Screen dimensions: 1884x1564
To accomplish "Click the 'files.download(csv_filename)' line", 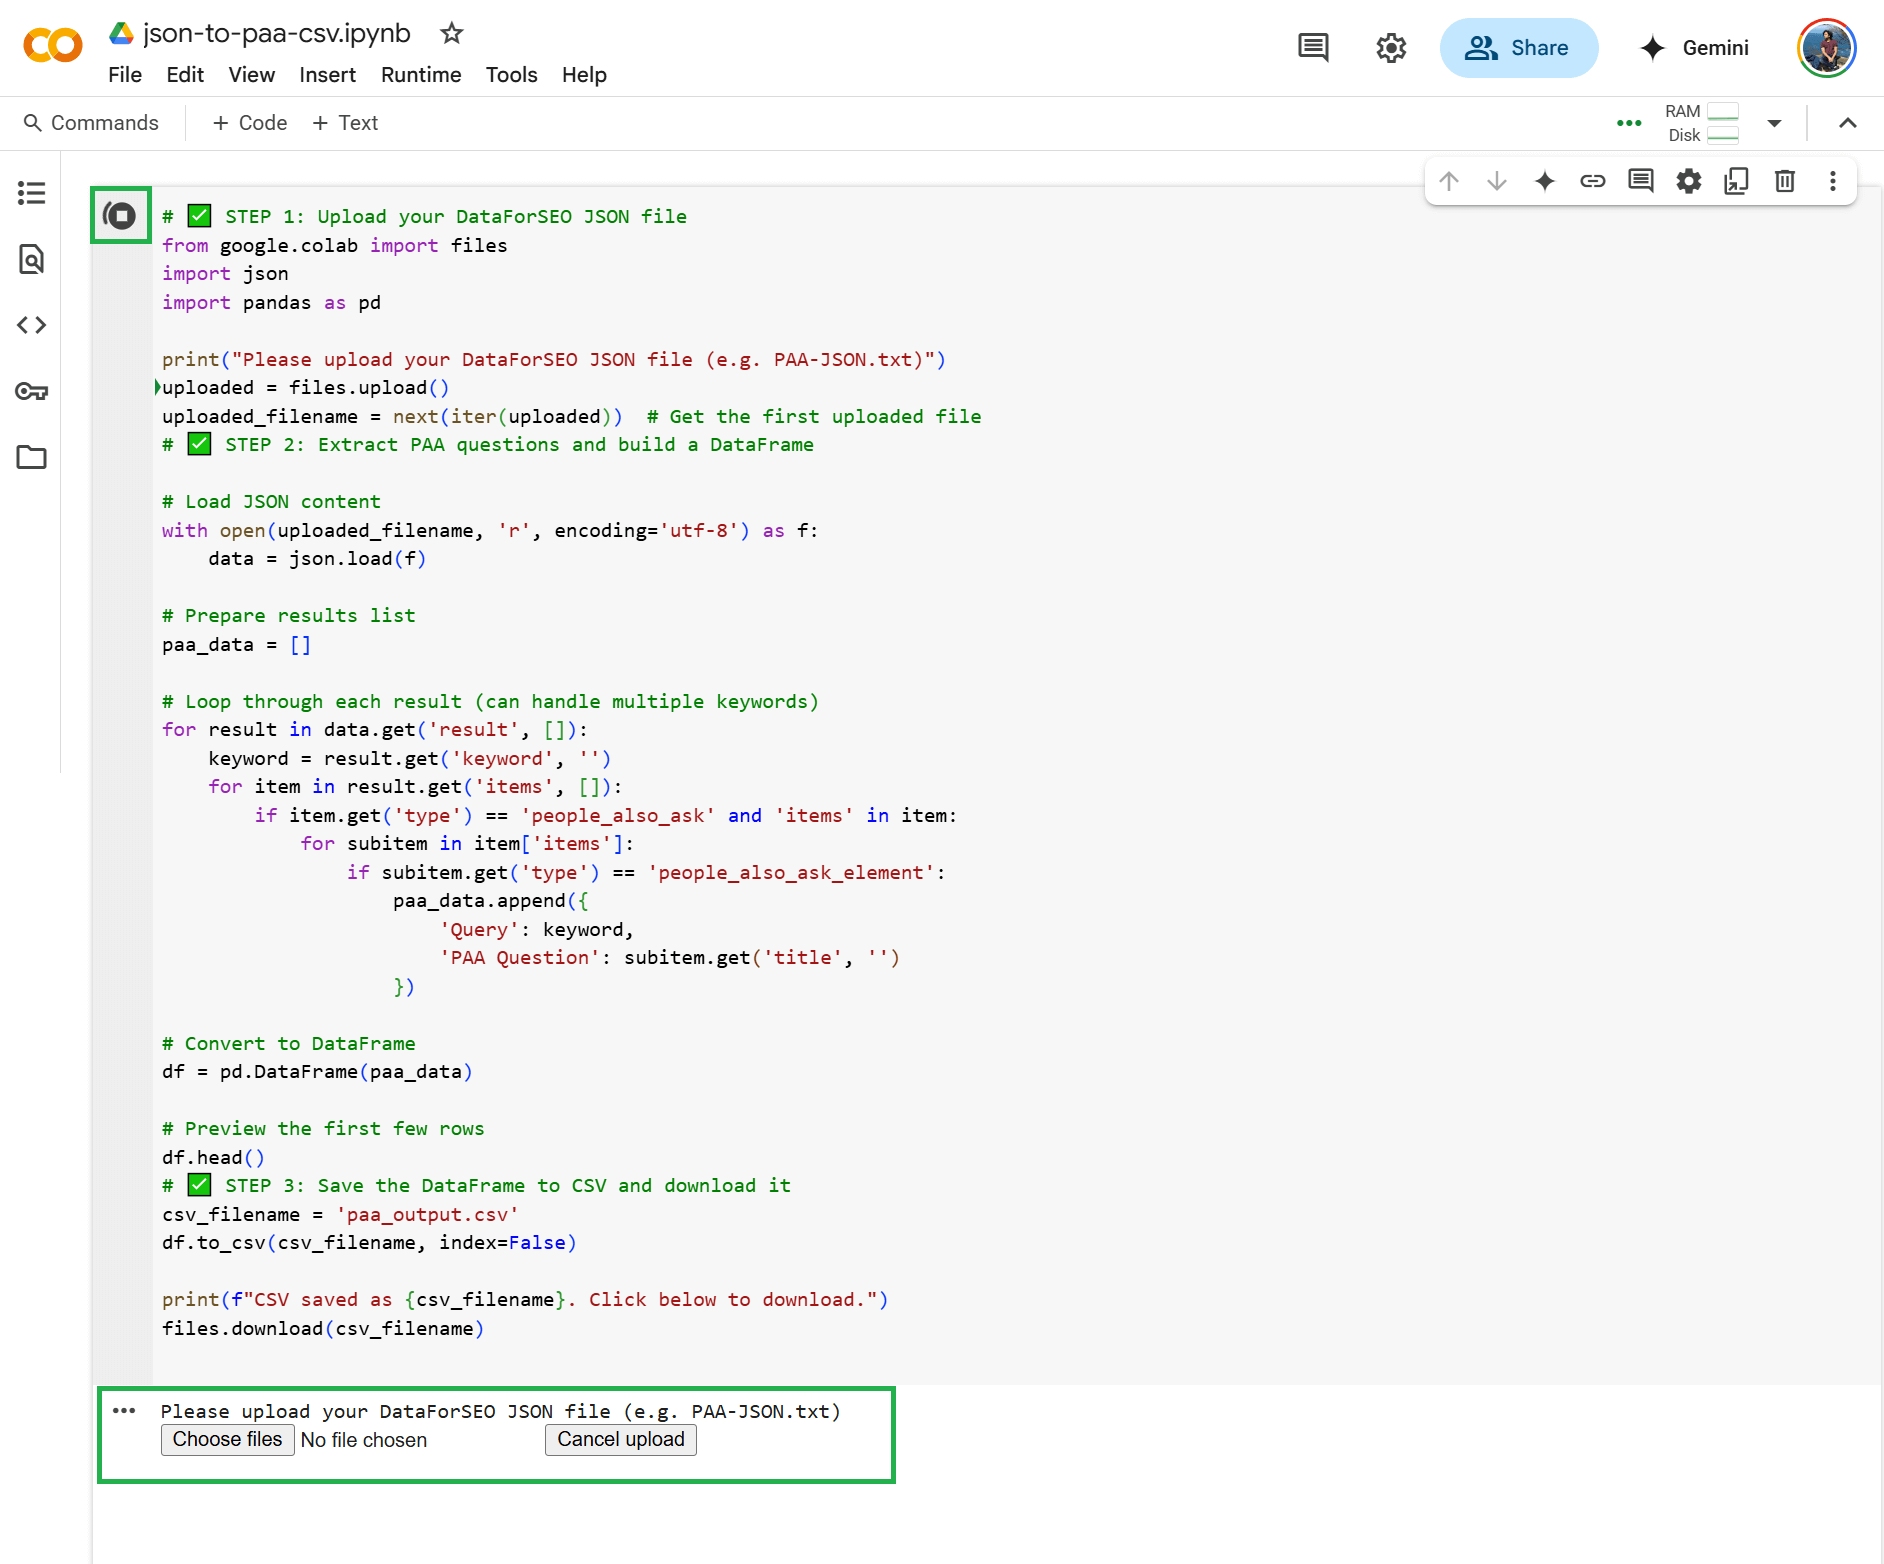I will (323, 1329).
